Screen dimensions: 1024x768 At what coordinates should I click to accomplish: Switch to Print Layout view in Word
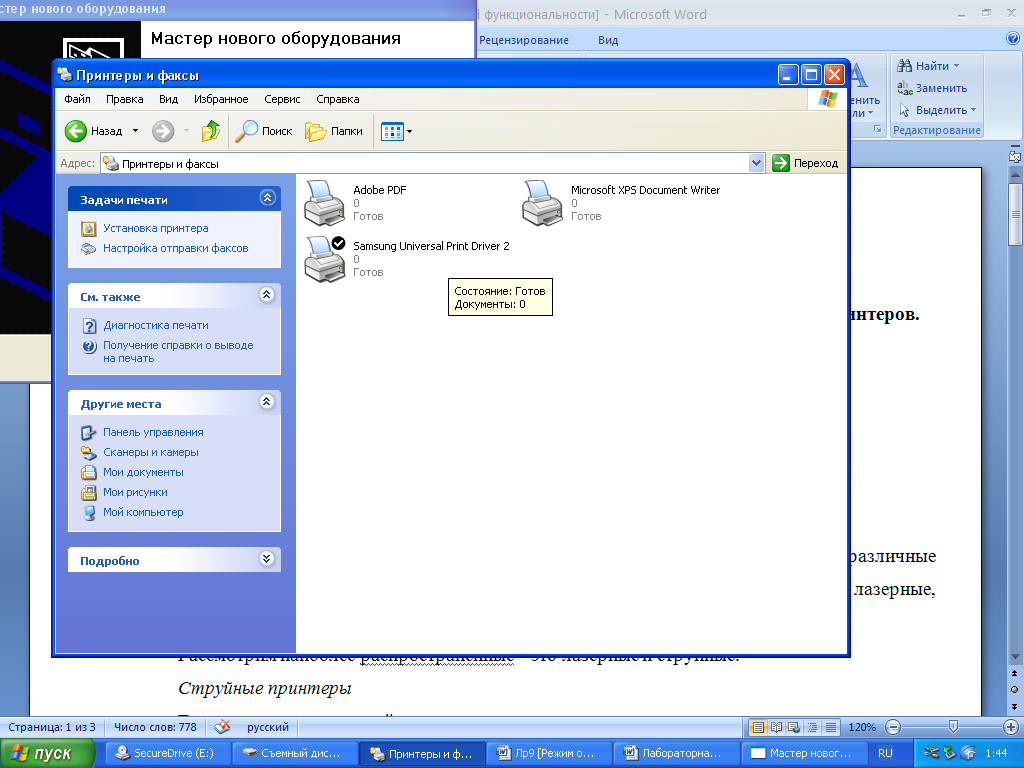[758, 727]
